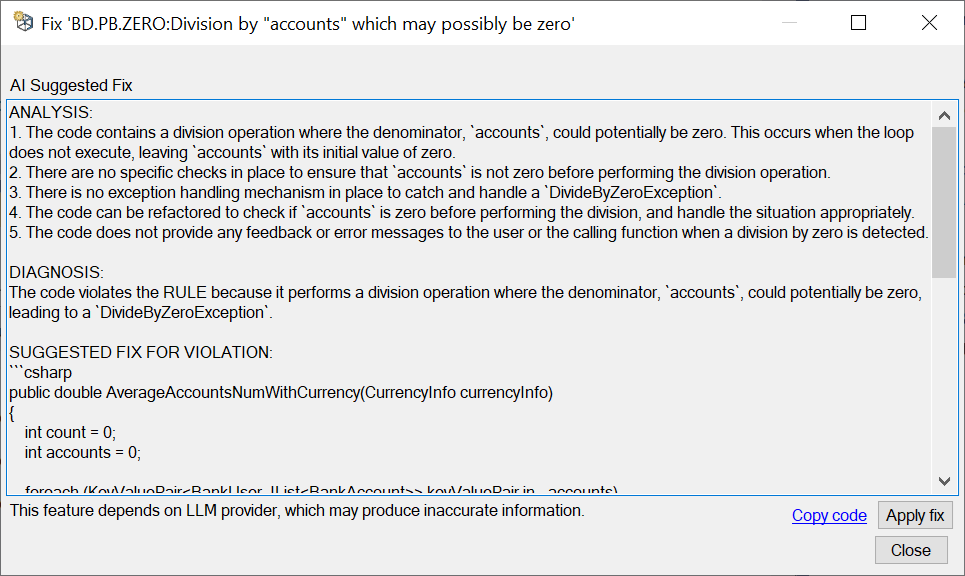Click the LLM provider disclaimer text
Screen dimensions: 965x576
click(x=297, y=511)
